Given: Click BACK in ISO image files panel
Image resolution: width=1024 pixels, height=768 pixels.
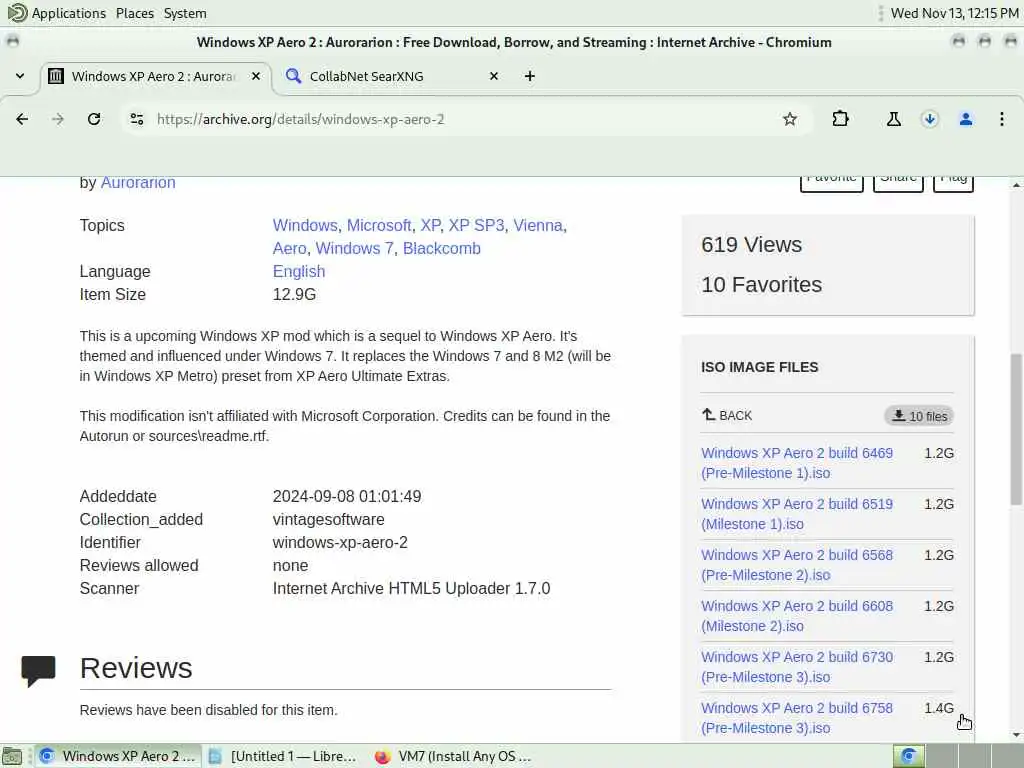Looking at the screenshot, I should [x=727, y=415].
